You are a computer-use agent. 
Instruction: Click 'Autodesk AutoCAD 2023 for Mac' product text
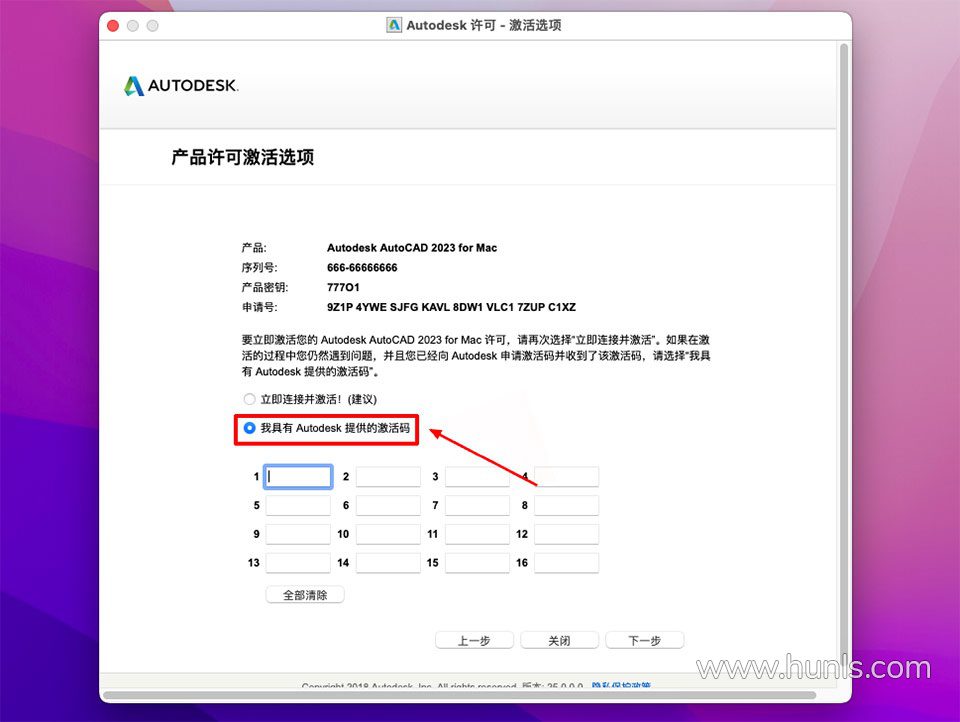click(x=411, y=248)
